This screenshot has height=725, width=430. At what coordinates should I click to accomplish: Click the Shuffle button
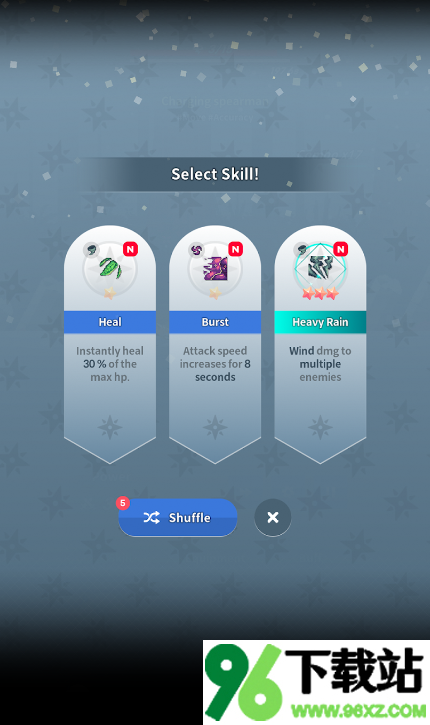pyautogui.click(x=178, y=517)
